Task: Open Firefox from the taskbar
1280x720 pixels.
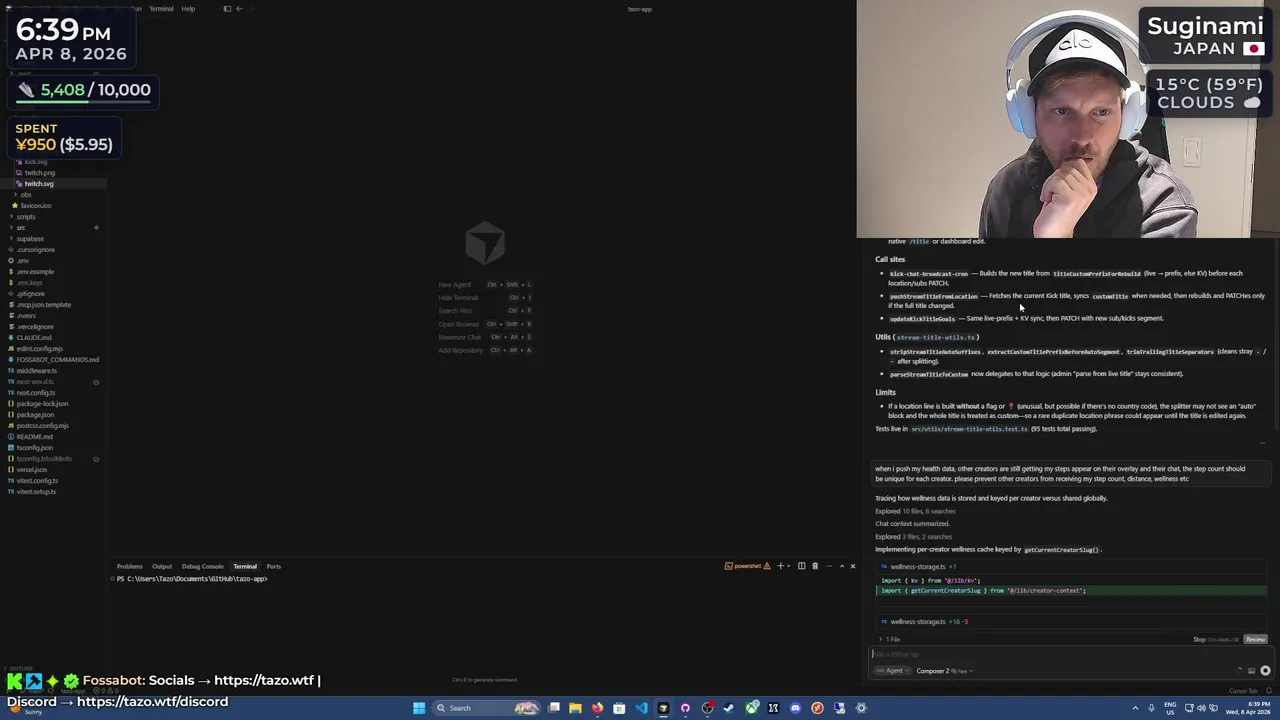Action: [x=597, y=708]
